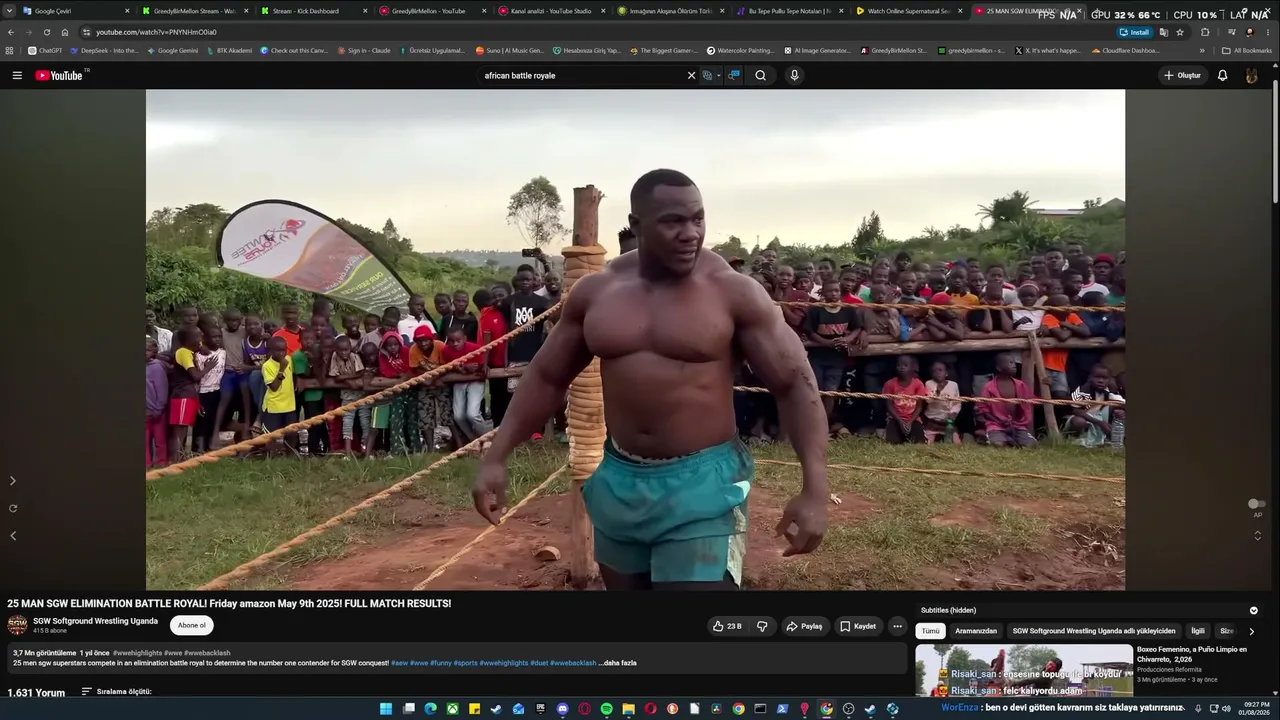The height and width of the screenshot is (720, 1280).
Task: Click the Oluştur create button
Action: coord(1182,75)
